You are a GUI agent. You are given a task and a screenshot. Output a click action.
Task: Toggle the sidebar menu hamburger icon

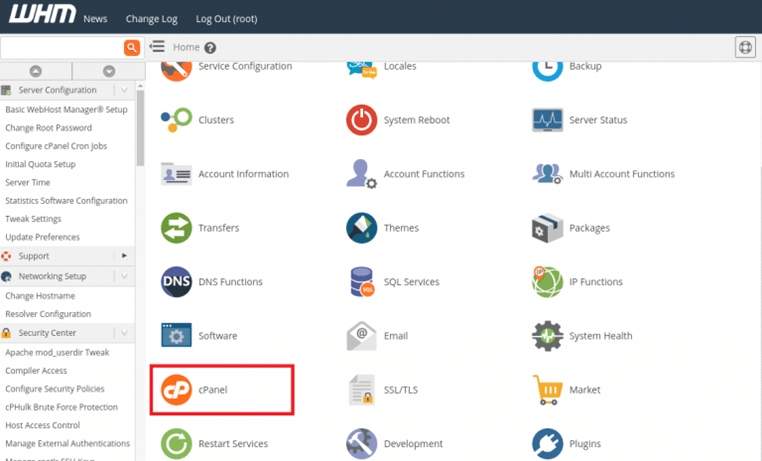pyautogui.click(x=157, y=46)
